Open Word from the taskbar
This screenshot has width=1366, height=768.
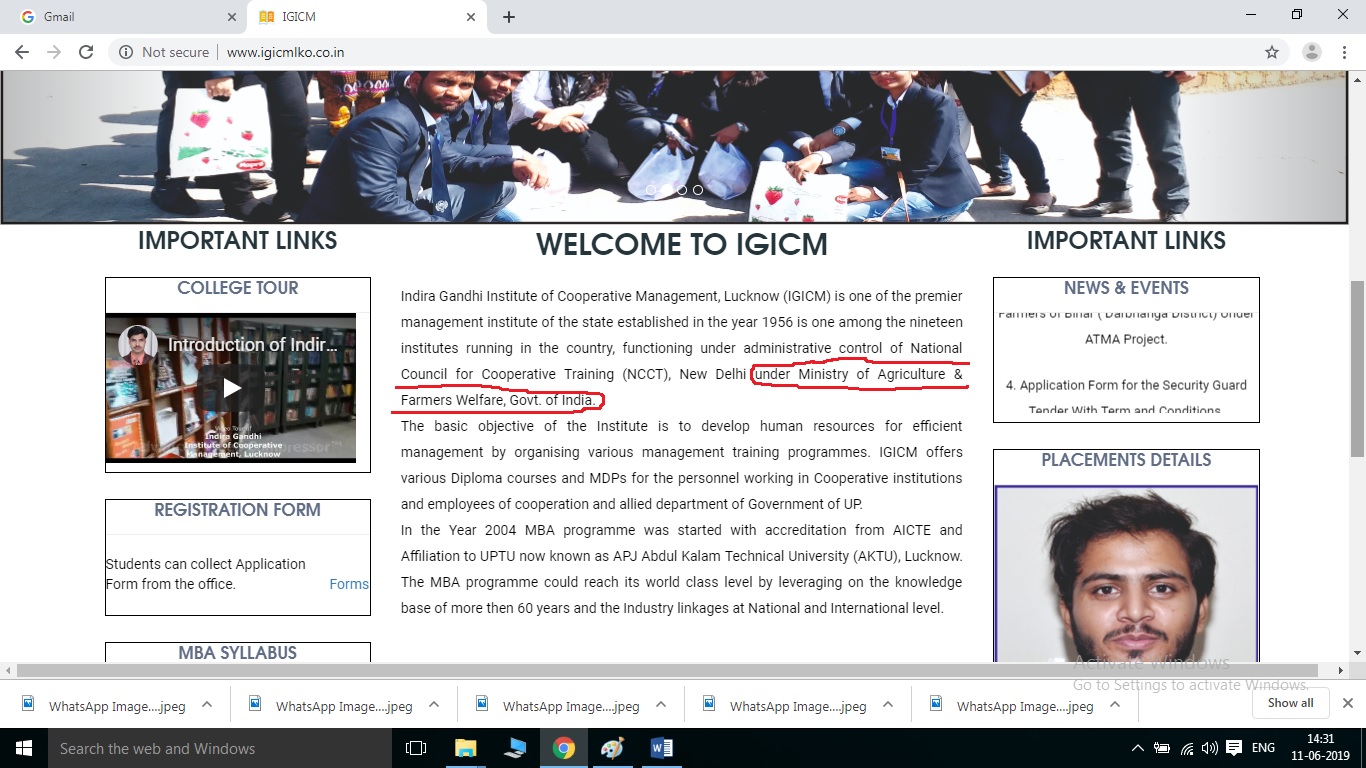[661, 748]
